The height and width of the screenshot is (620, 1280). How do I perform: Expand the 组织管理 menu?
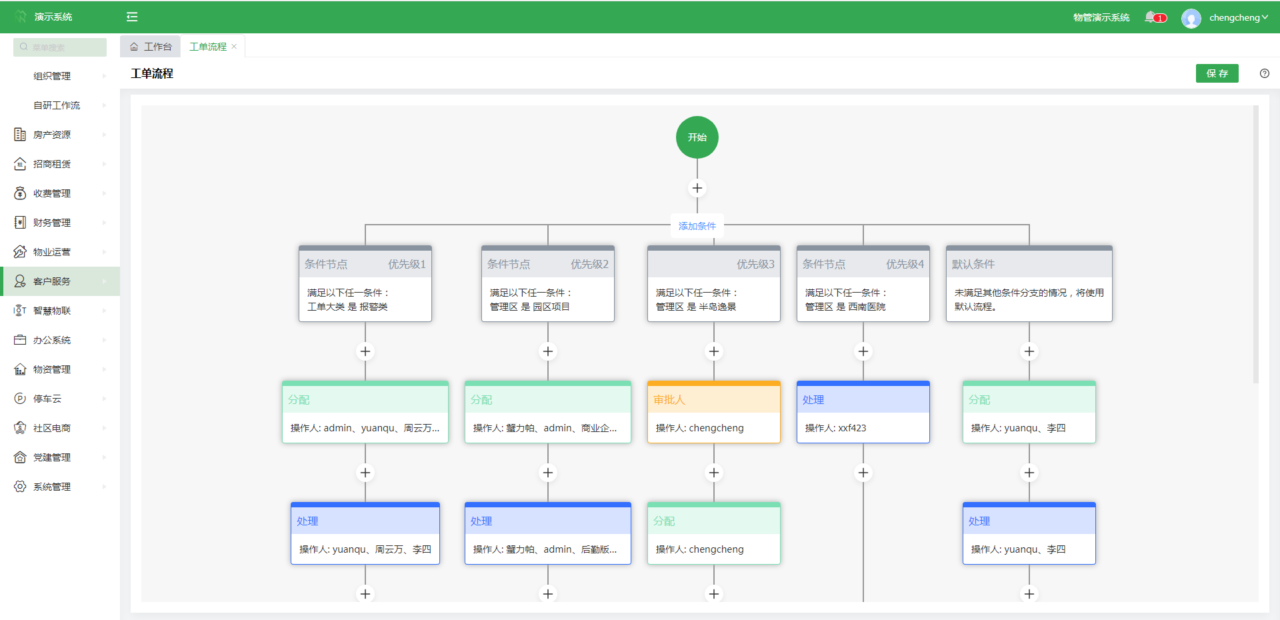60,76
